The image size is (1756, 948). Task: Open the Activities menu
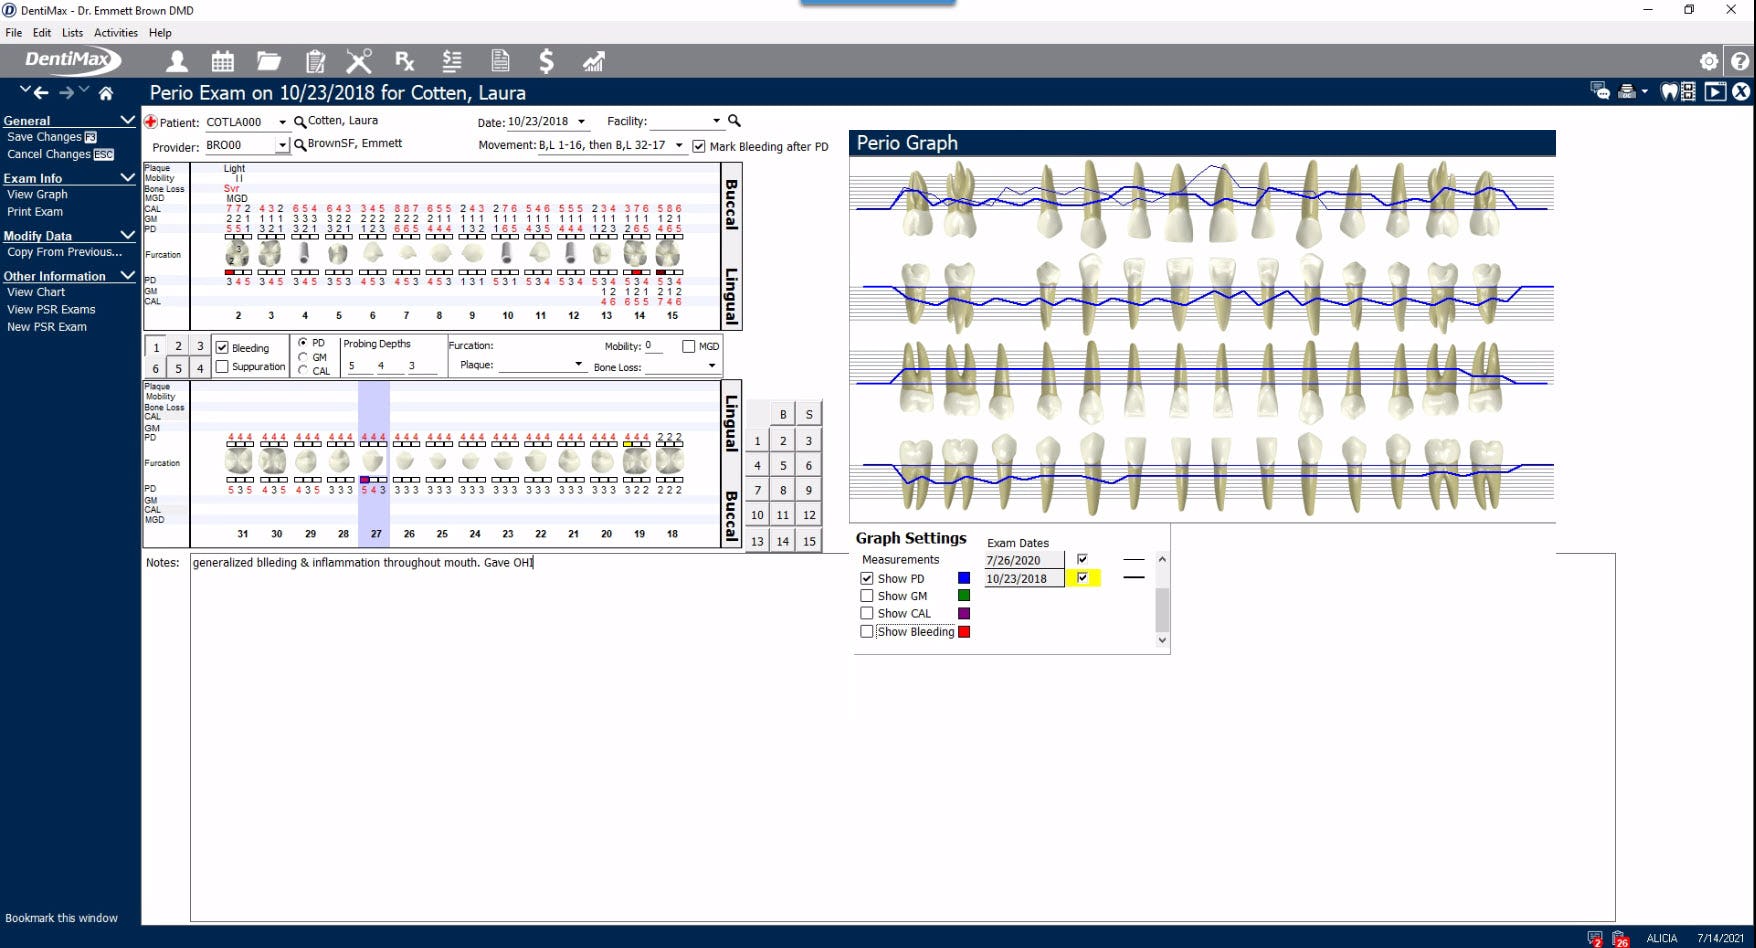[115, 32]
